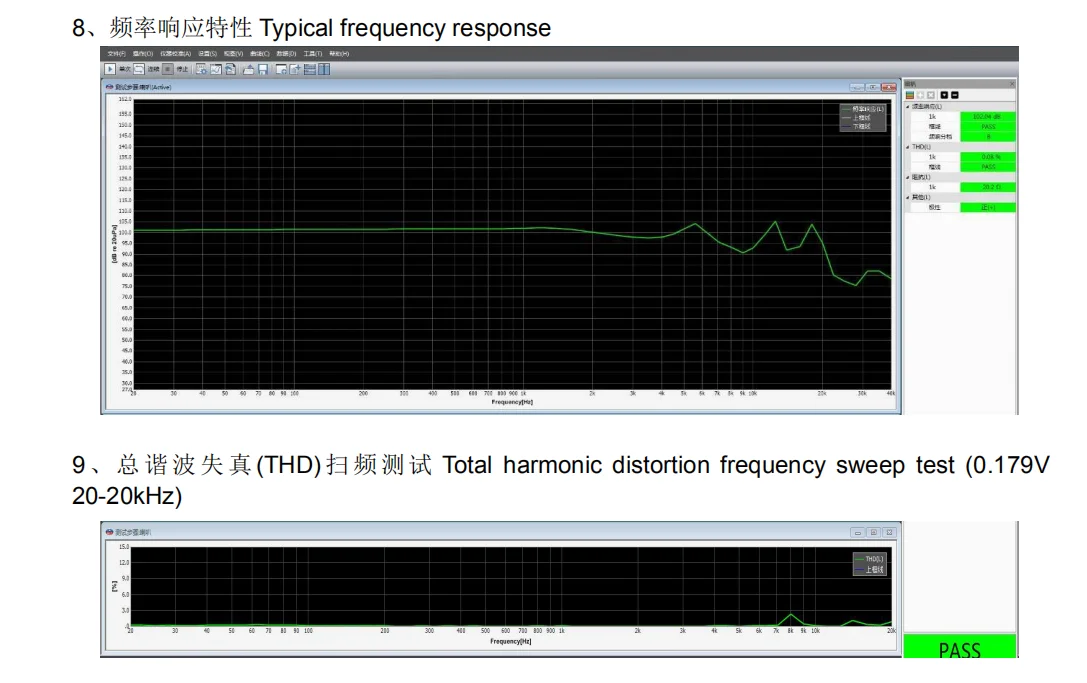This screenshot has width=1087, height=683.
Task: Select the value 8 in the frequency response group
Action: 988,137
